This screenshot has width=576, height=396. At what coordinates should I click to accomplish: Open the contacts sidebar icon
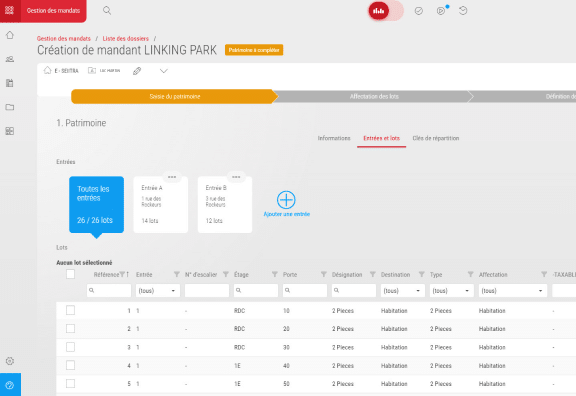coord(10,59)
